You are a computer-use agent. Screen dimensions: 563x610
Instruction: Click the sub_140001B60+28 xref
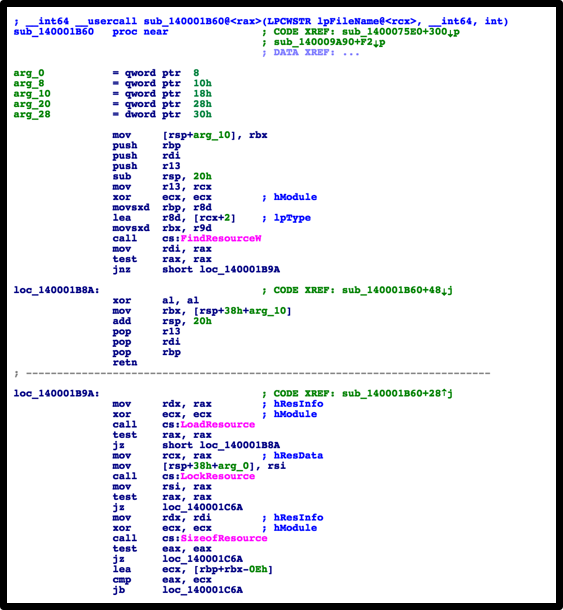(397, 394)
